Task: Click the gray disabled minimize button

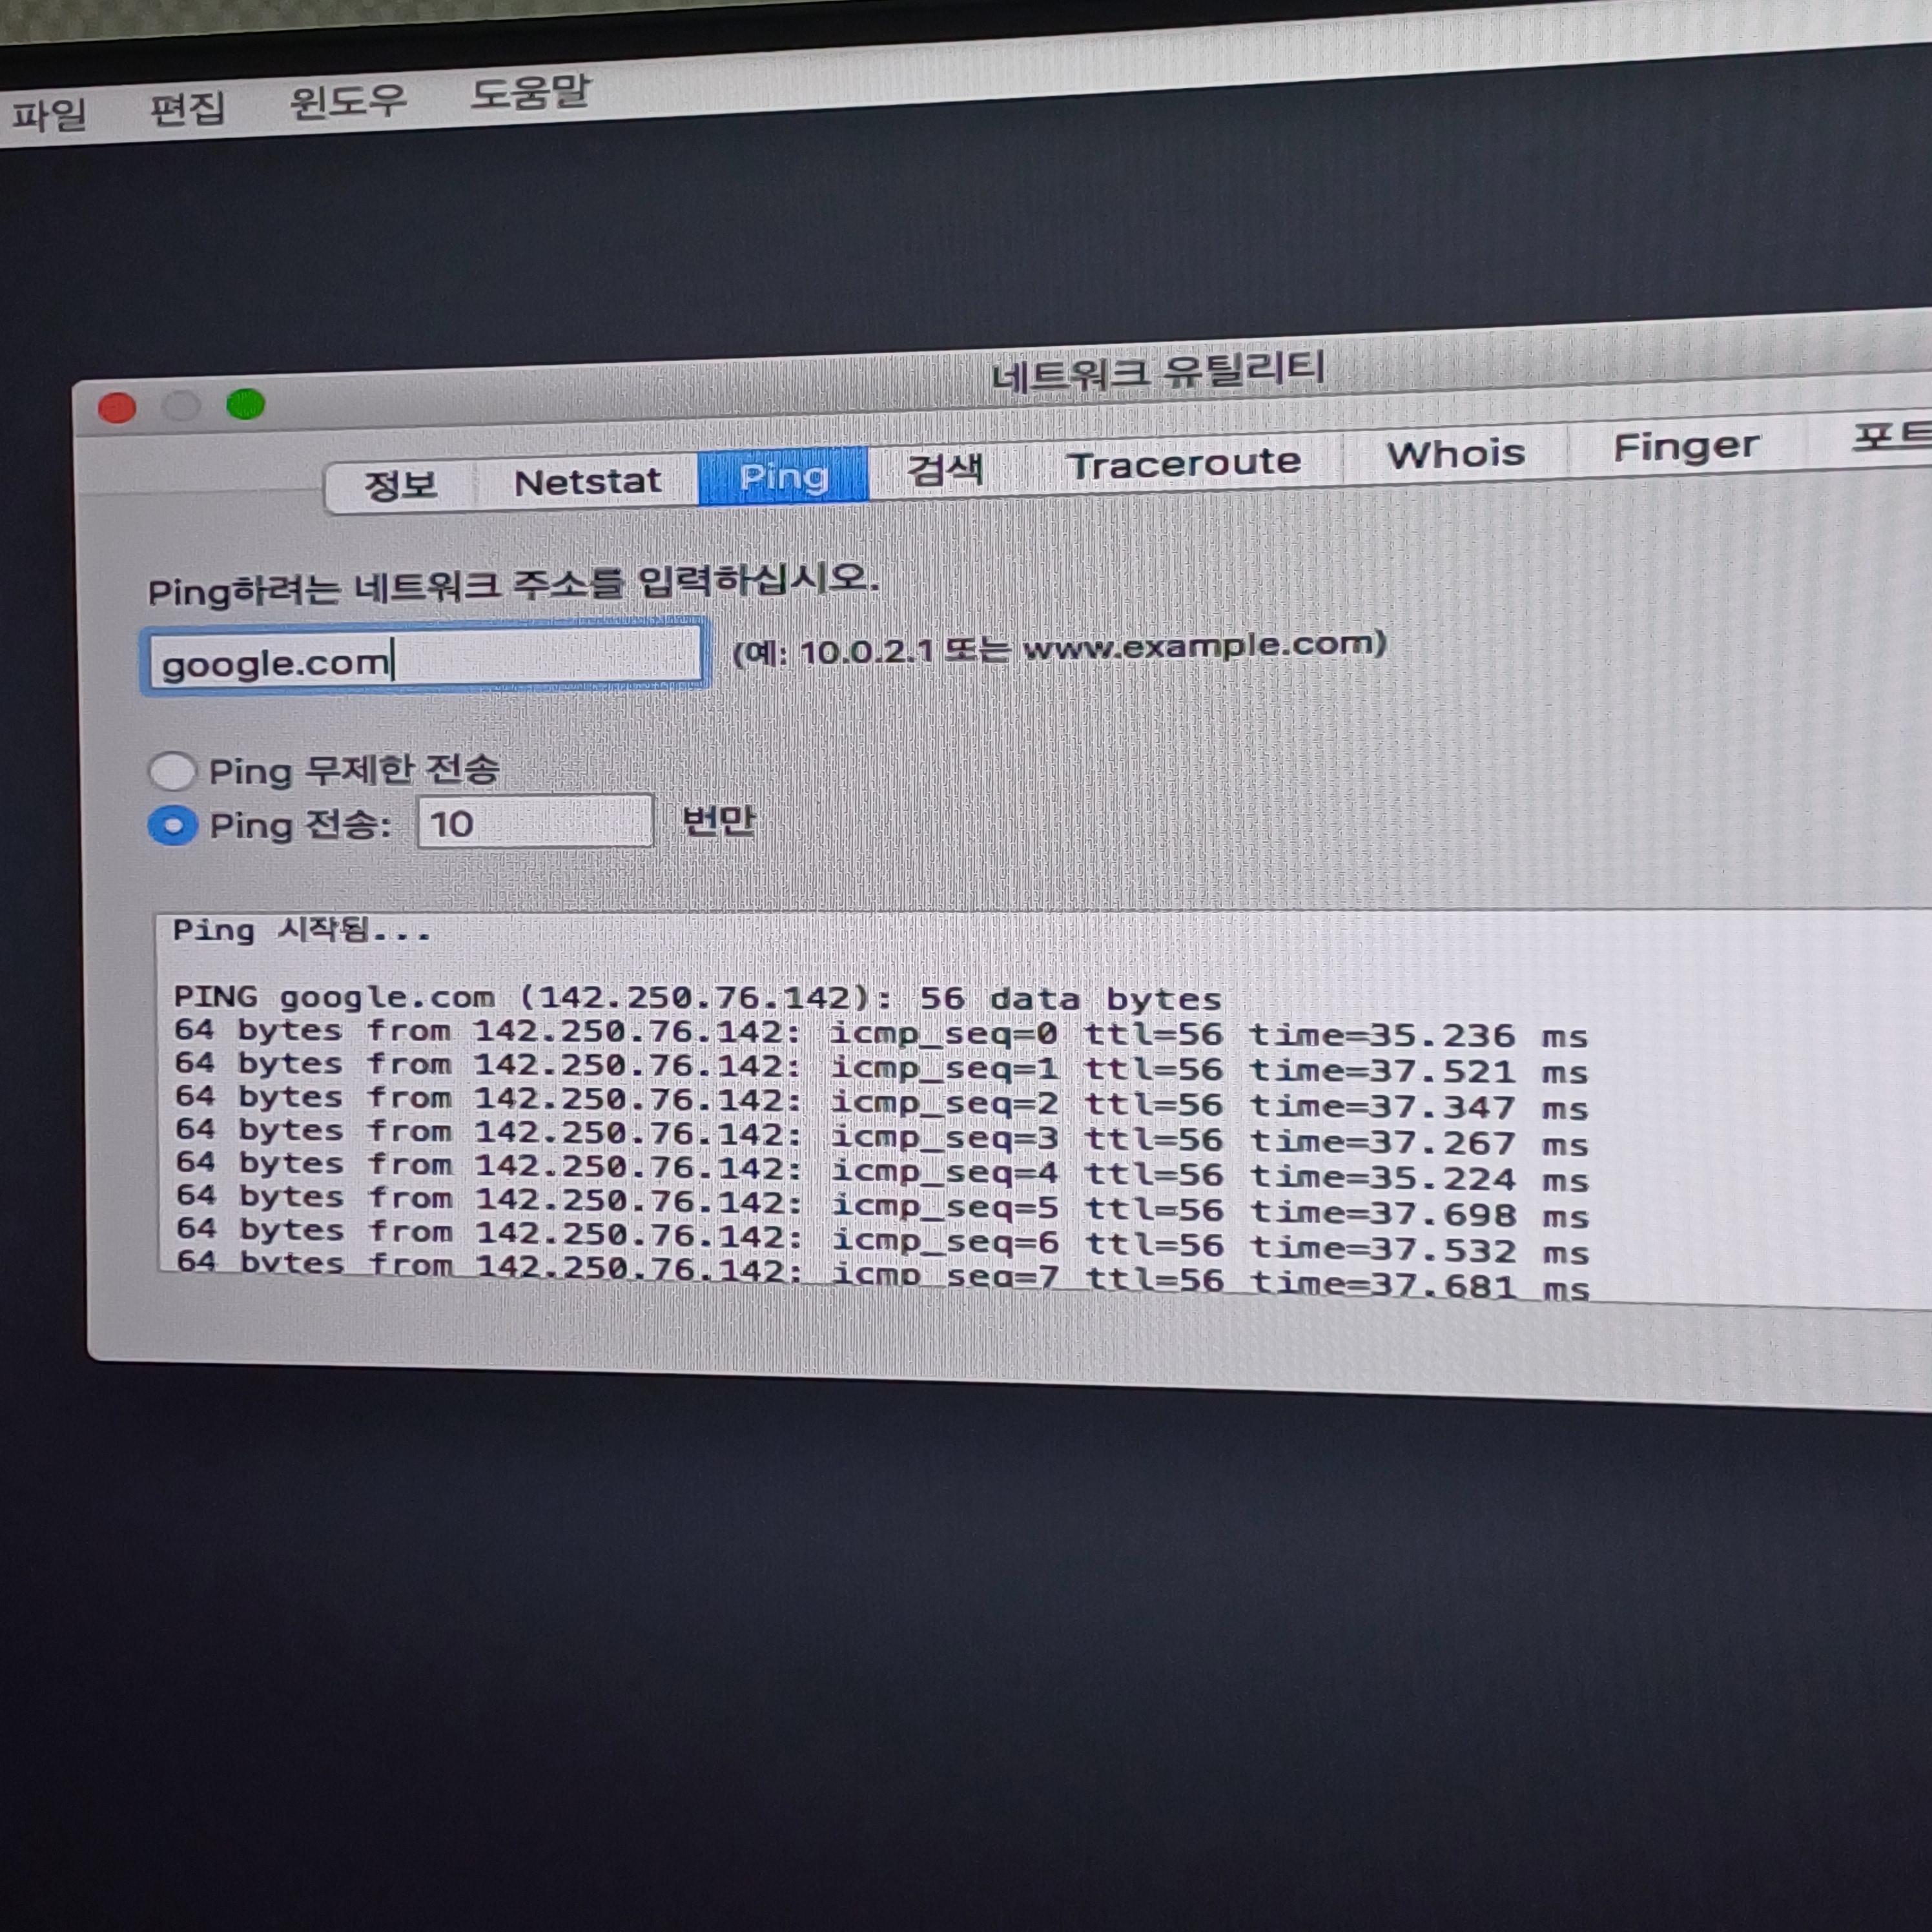Action: click(181, 406)
